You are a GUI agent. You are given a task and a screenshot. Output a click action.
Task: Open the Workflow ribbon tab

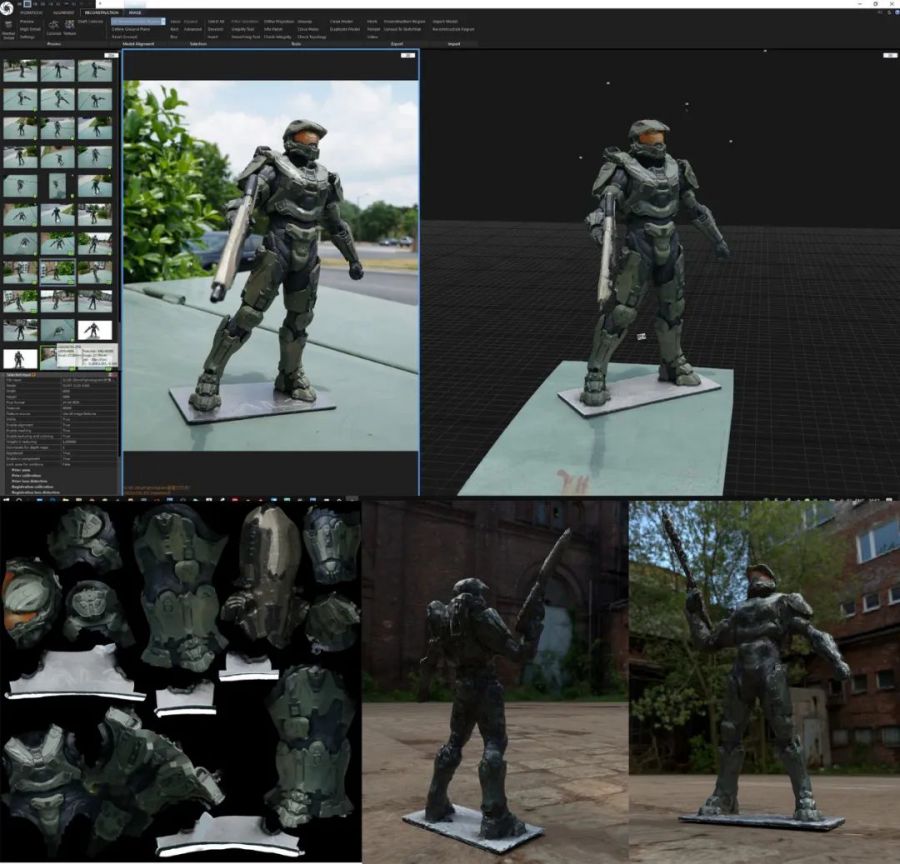point(31,12)
